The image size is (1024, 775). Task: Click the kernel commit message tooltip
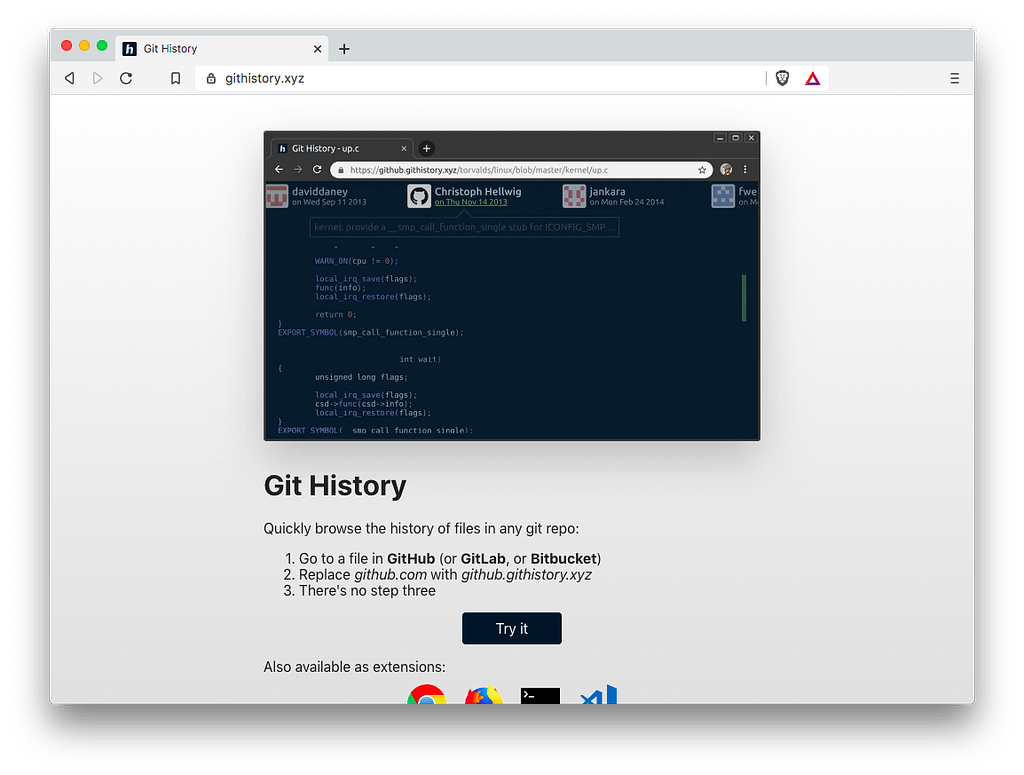(x=463, y=227)
